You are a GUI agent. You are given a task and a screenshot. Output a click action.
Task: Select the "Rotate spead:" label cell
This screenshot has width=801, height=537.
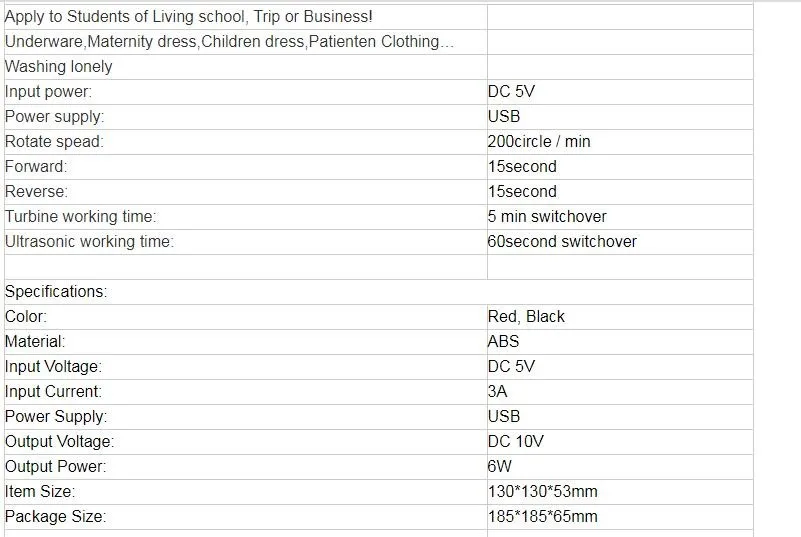pyautogui.click(x=54, y=142)
